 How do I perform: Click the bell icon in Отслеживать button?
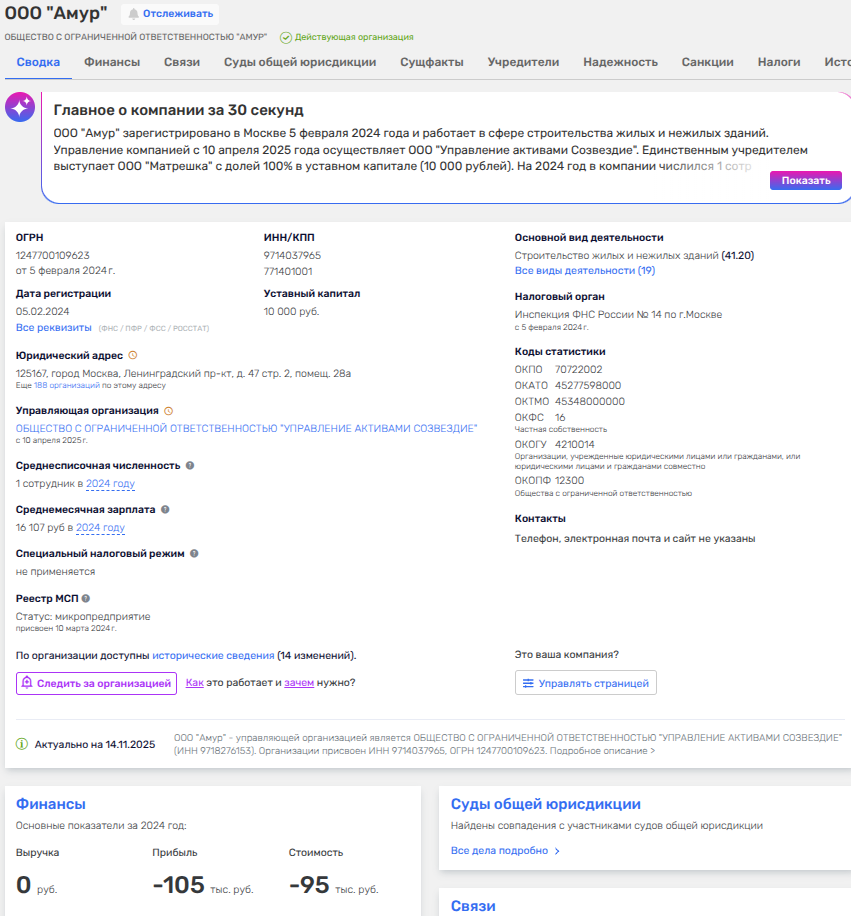point(134,14)
